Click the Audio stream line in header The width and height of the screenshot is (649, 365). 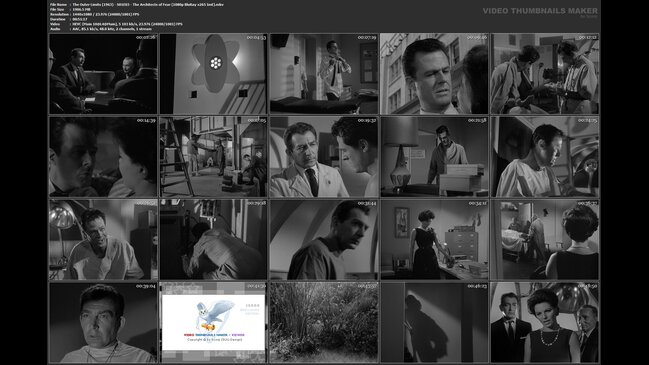point(101,29)
